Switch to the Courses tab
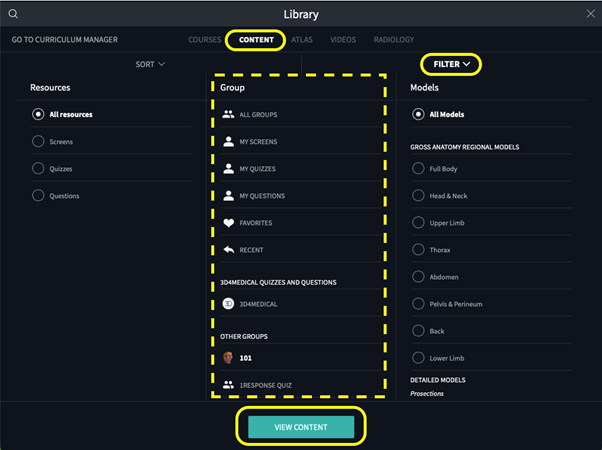Viewport: 602px width, 450px height. pyautogui.click(x=204, y=40)
